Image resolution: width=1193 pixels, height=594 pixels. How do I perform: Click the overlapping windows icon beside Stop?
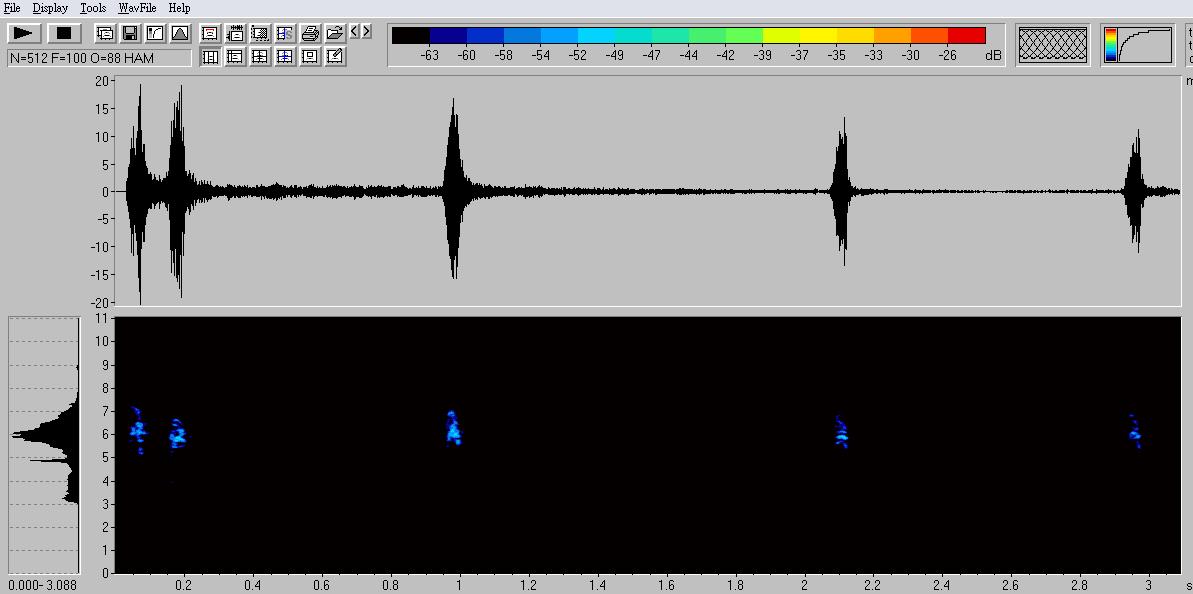click(x=105, y=34)
